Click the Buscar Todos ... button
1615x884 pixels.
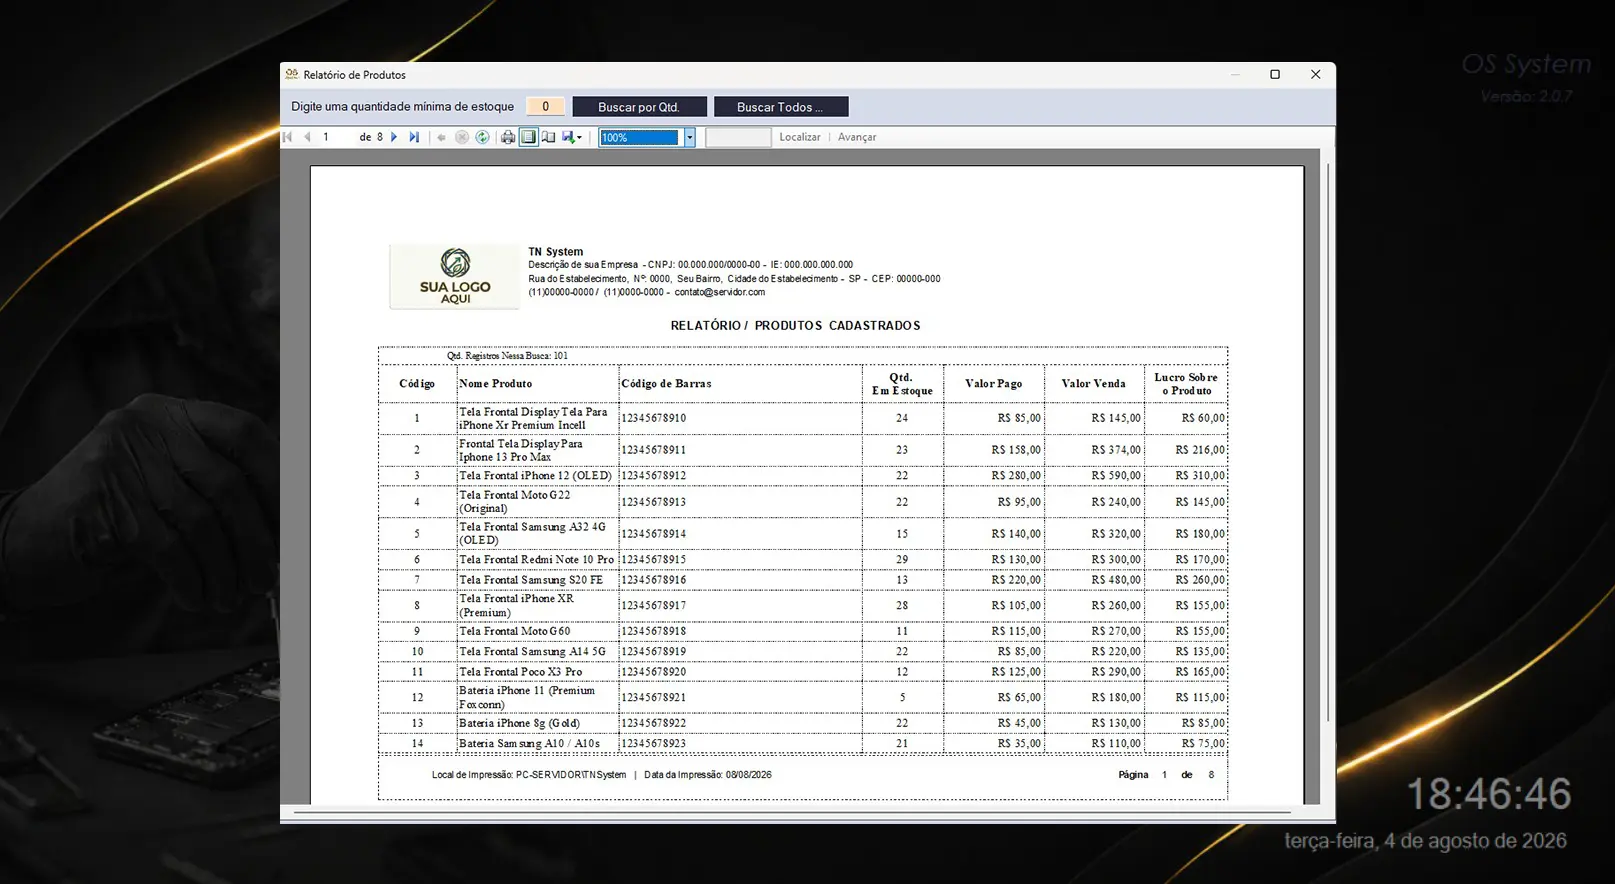click(780, 107)
